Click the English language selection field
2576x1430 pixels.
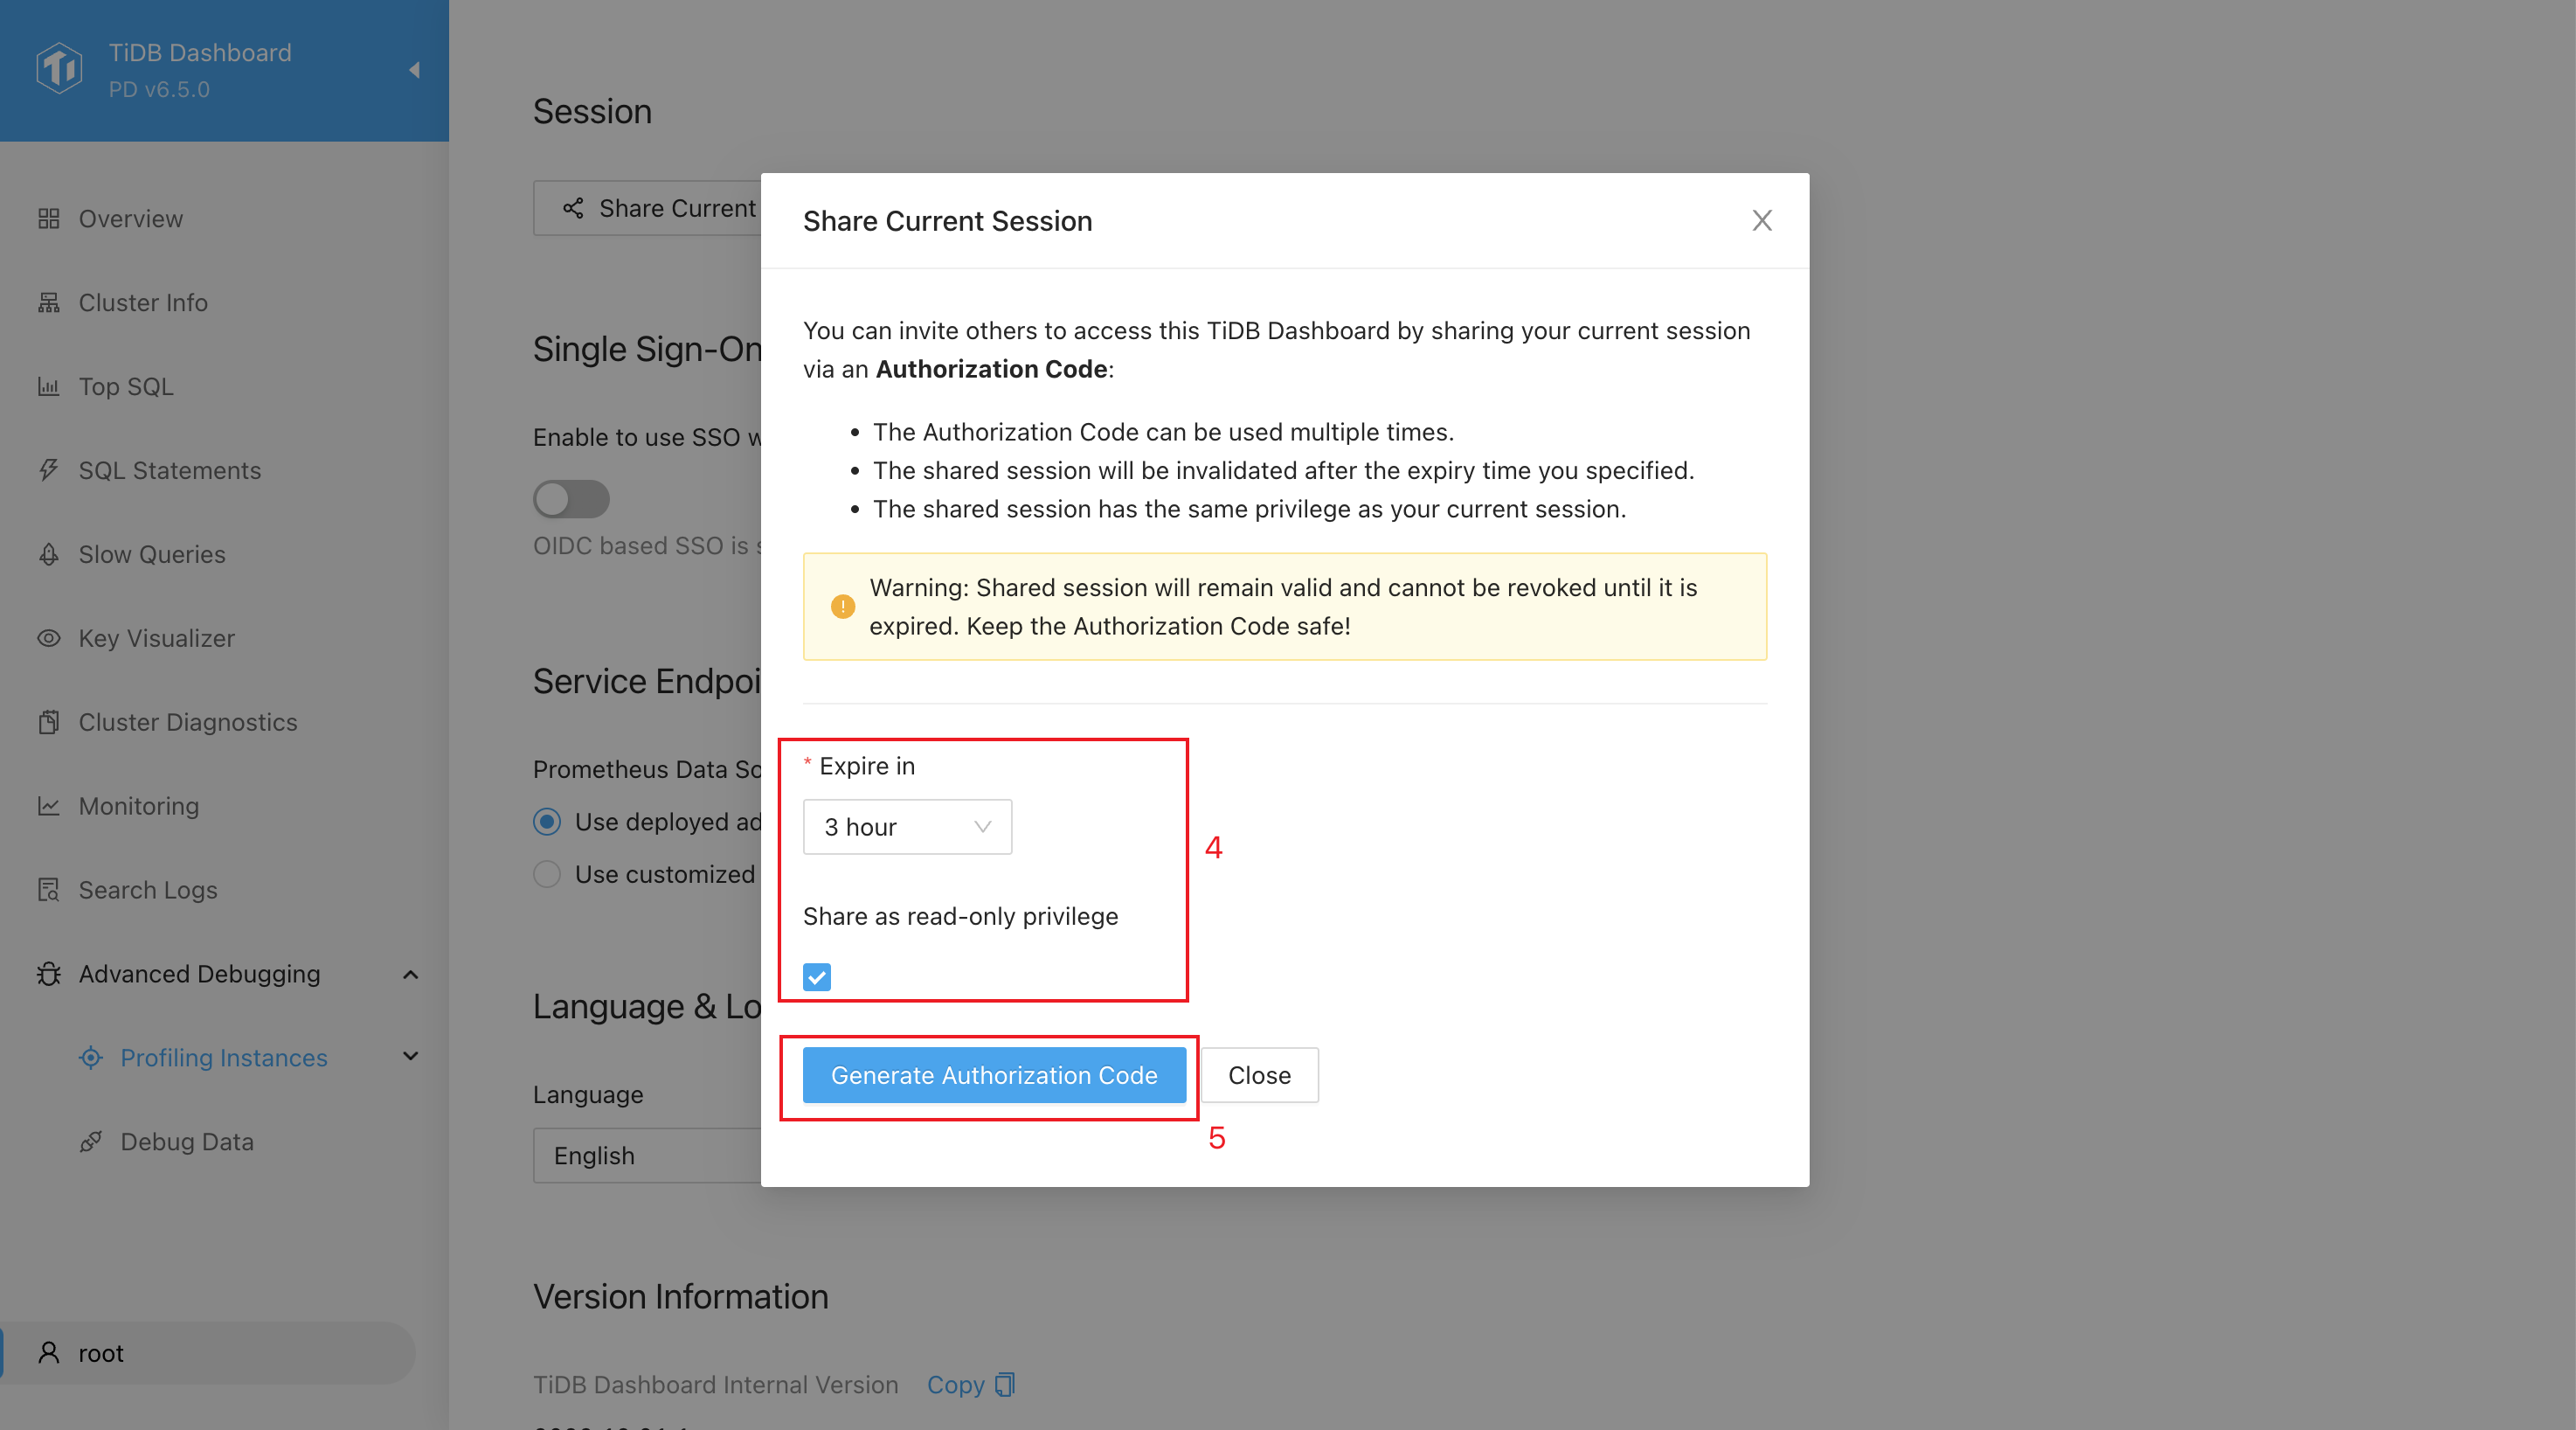click(x=647, y=1155)
